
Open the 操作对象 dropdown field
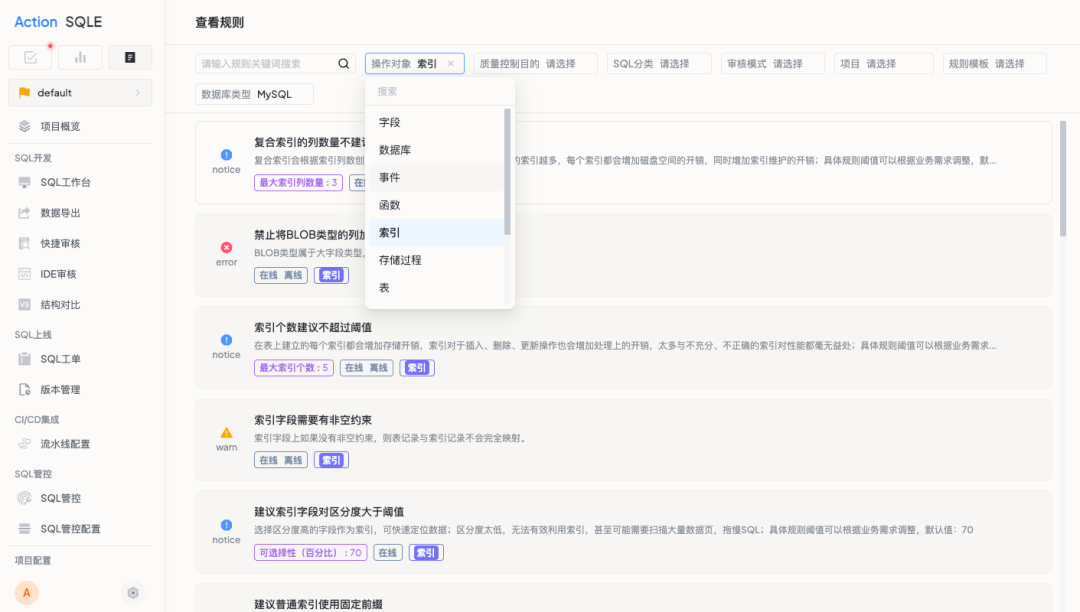[415, 63]
